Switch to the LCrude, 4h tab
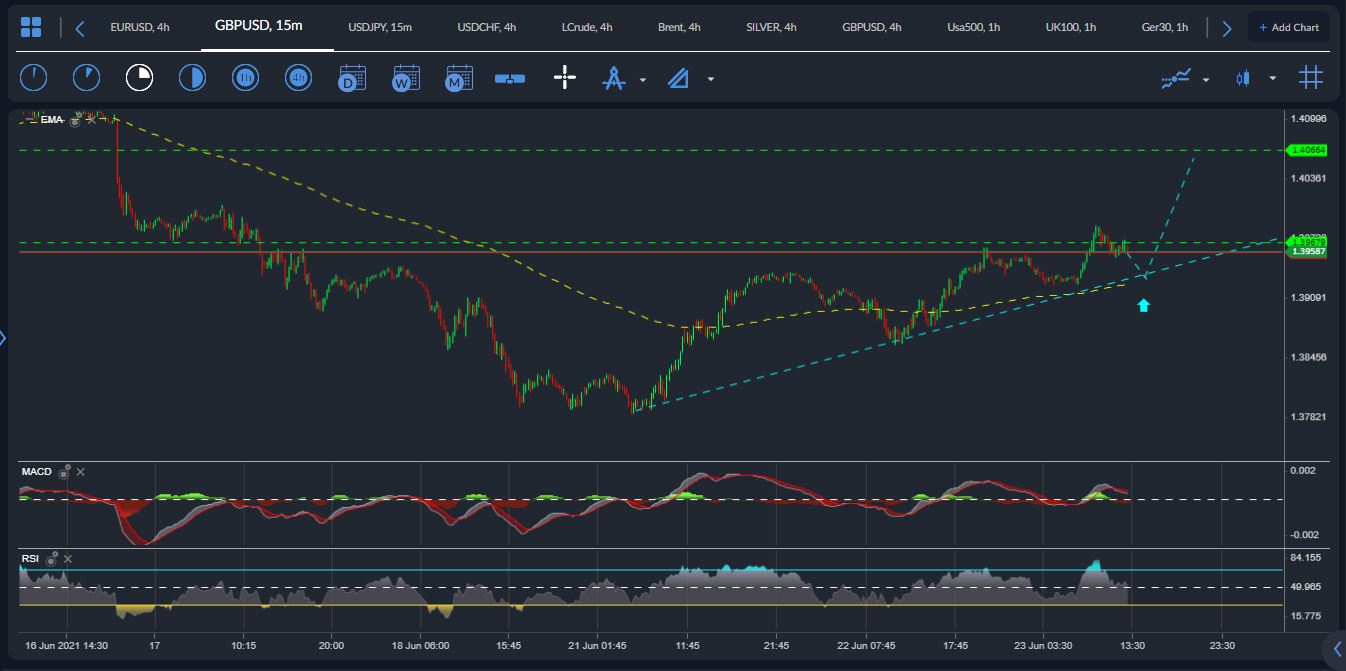This screenshot has width=1346, height=671. 587,28
